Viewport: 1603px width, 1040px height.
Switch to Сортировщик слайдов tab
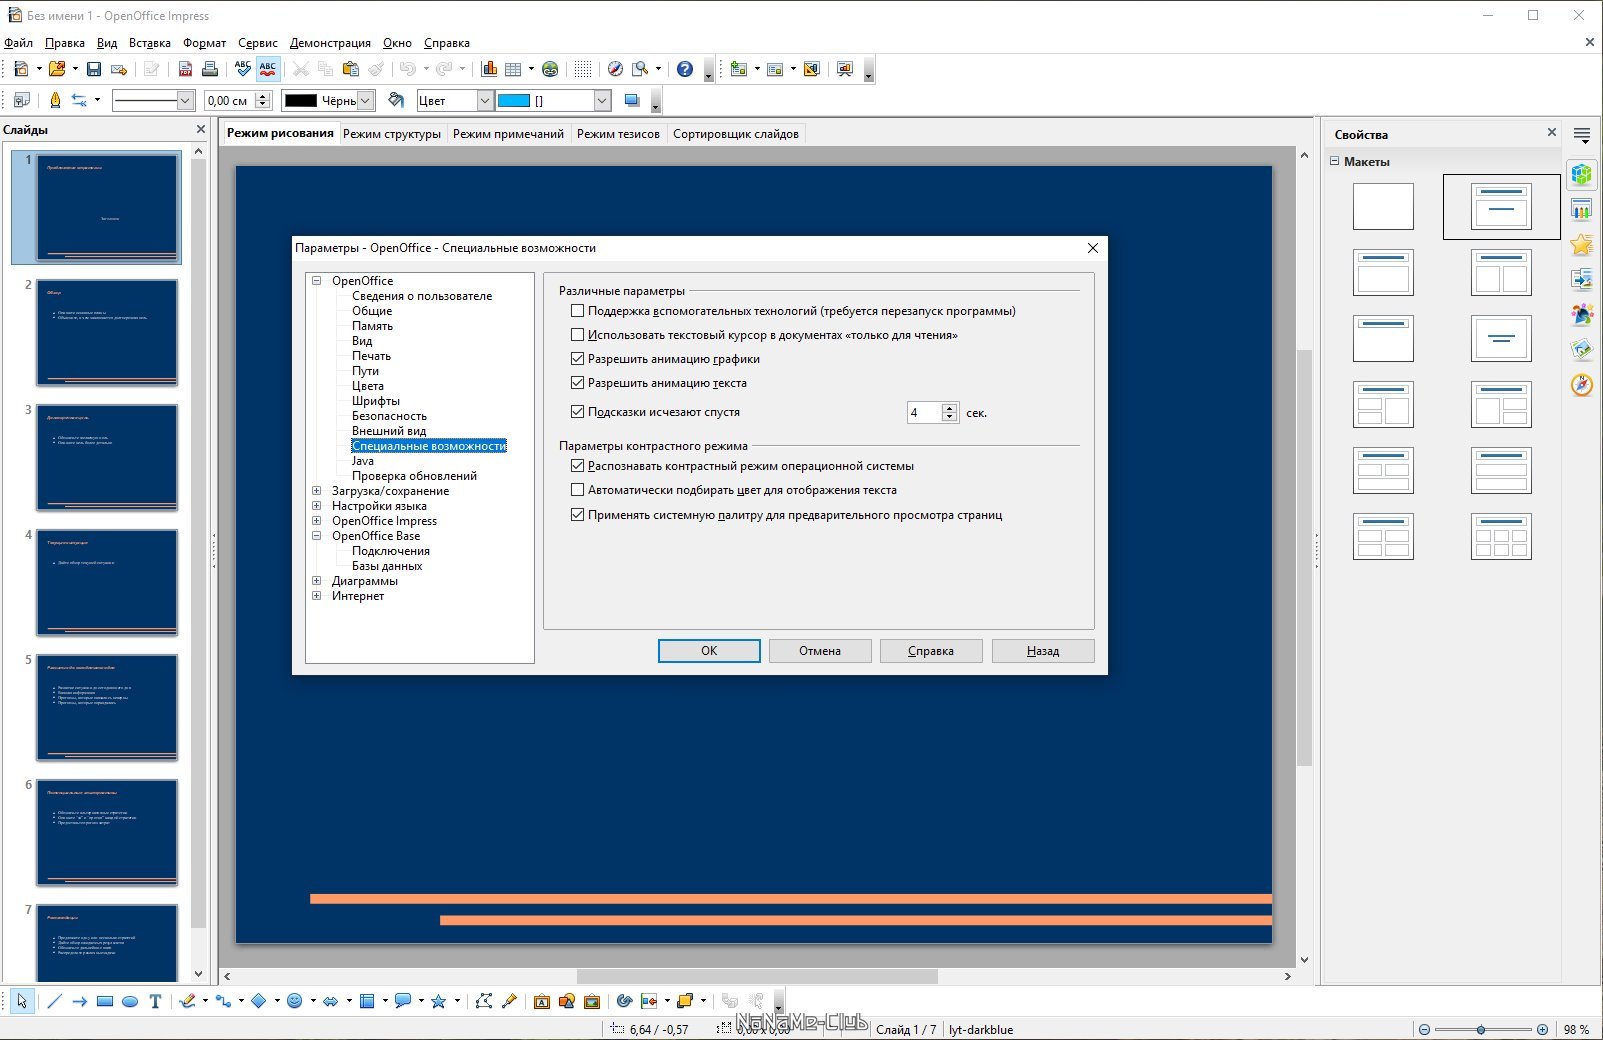coord(735,134)
